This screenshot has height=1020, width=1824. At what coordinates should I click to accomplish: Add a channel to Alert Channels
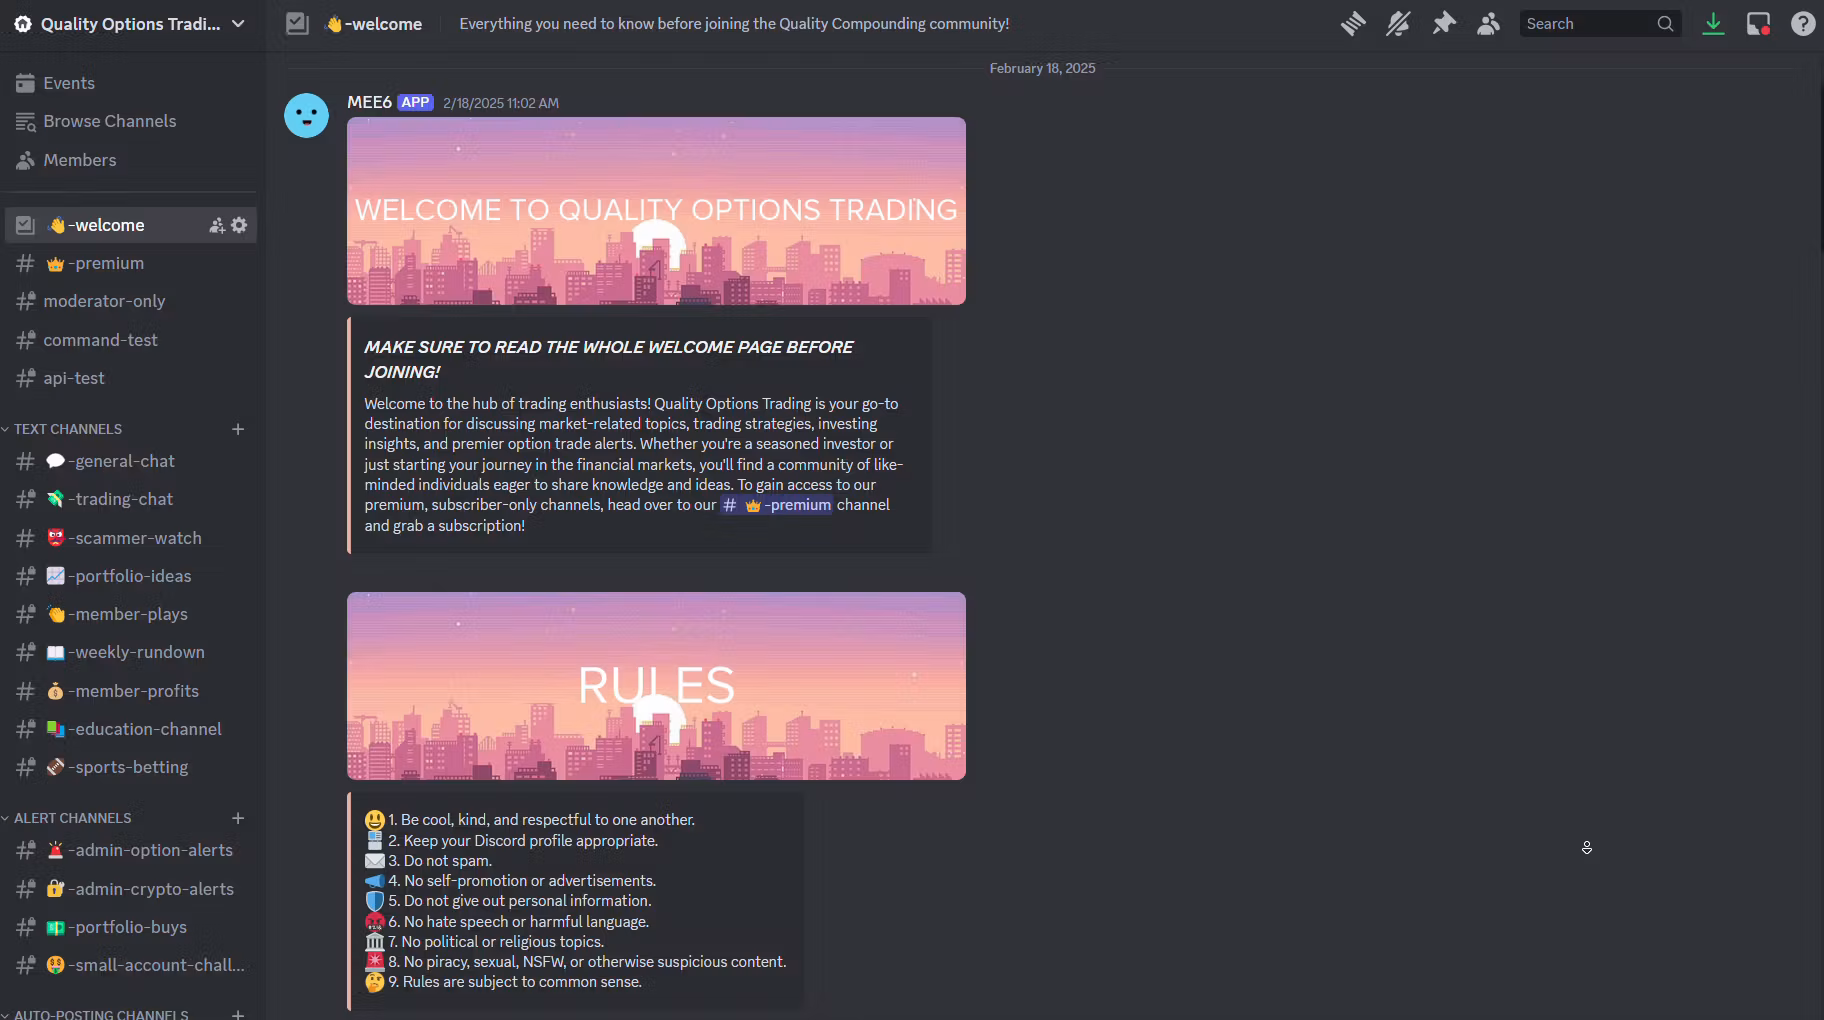(x=238, y=818)
